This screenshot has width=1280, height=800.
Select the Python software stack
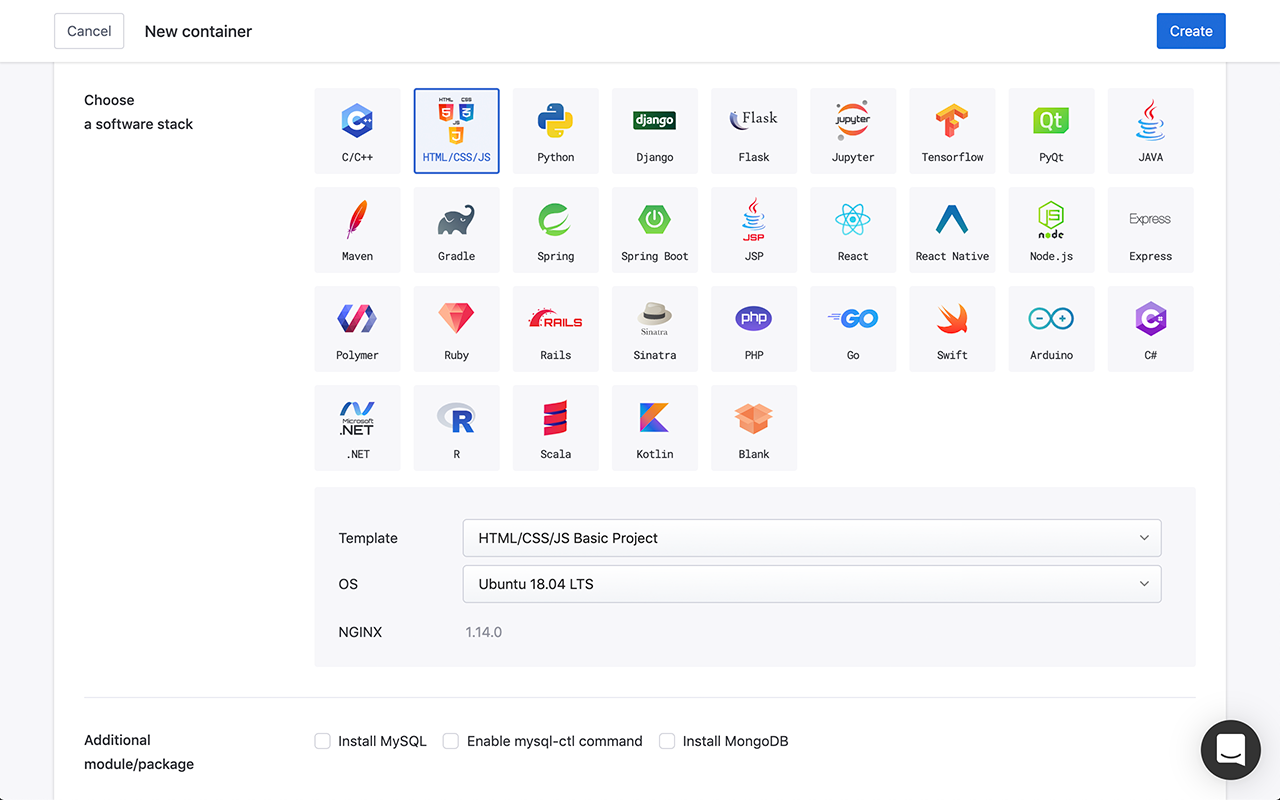click(555, 130)
